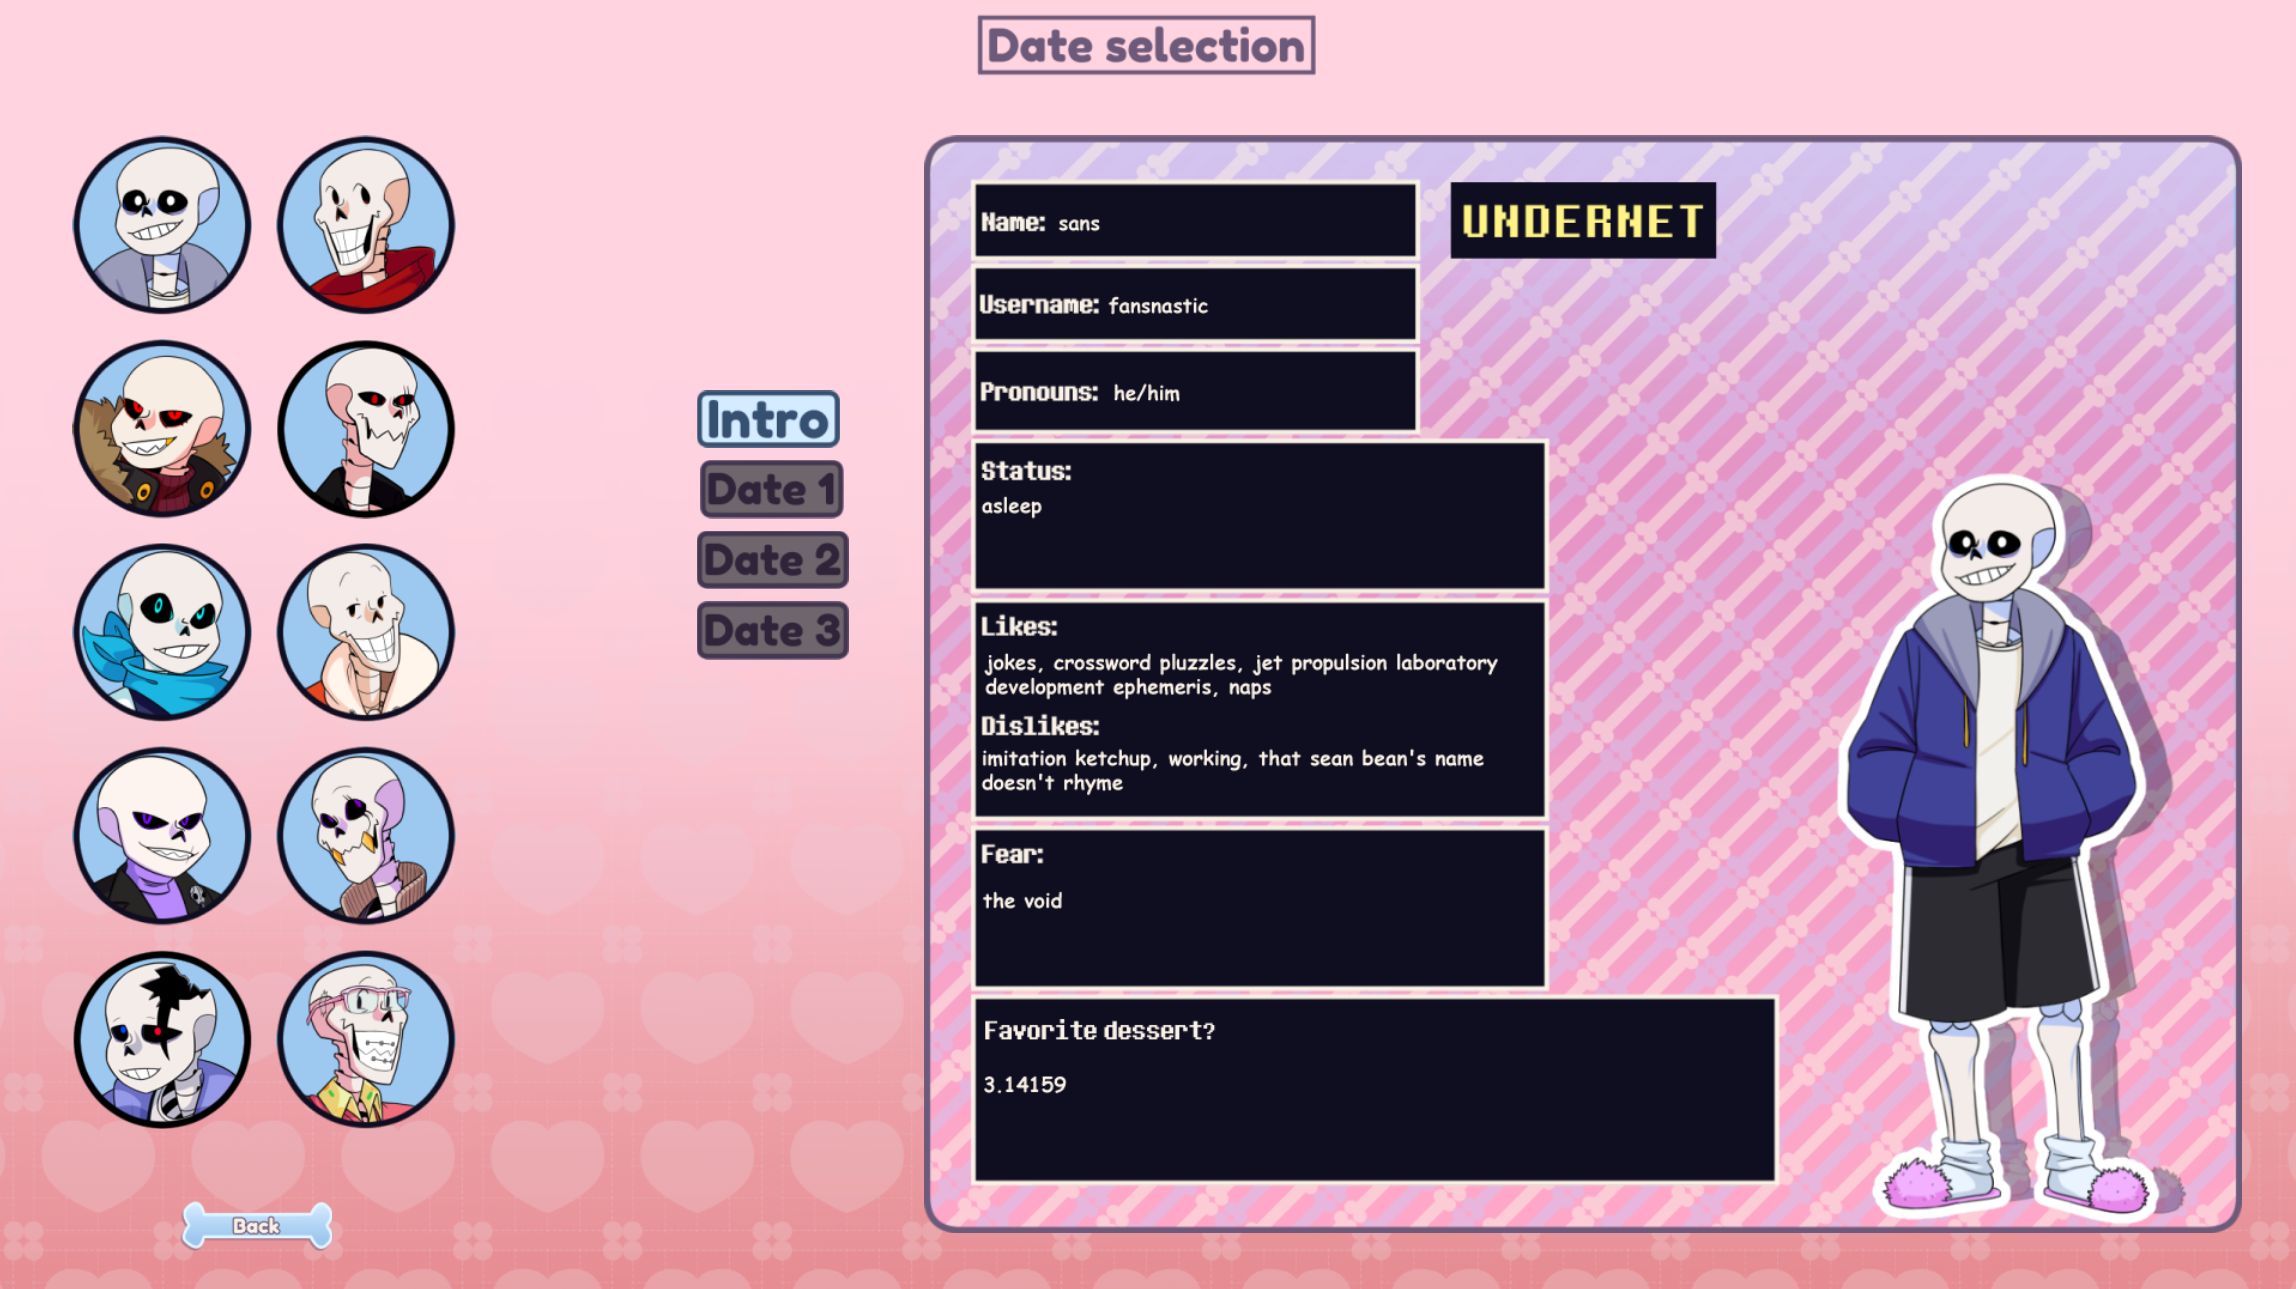Screen dimensions: 2296x1289
Task: Switch to the Date 1 tab
Action: click(771, 489)
